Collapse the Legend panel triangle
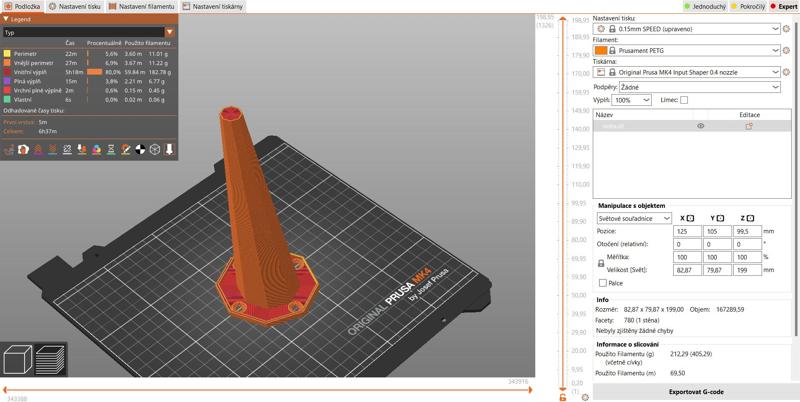The height and width of the screenshot is (402, 800). (6, 19)
